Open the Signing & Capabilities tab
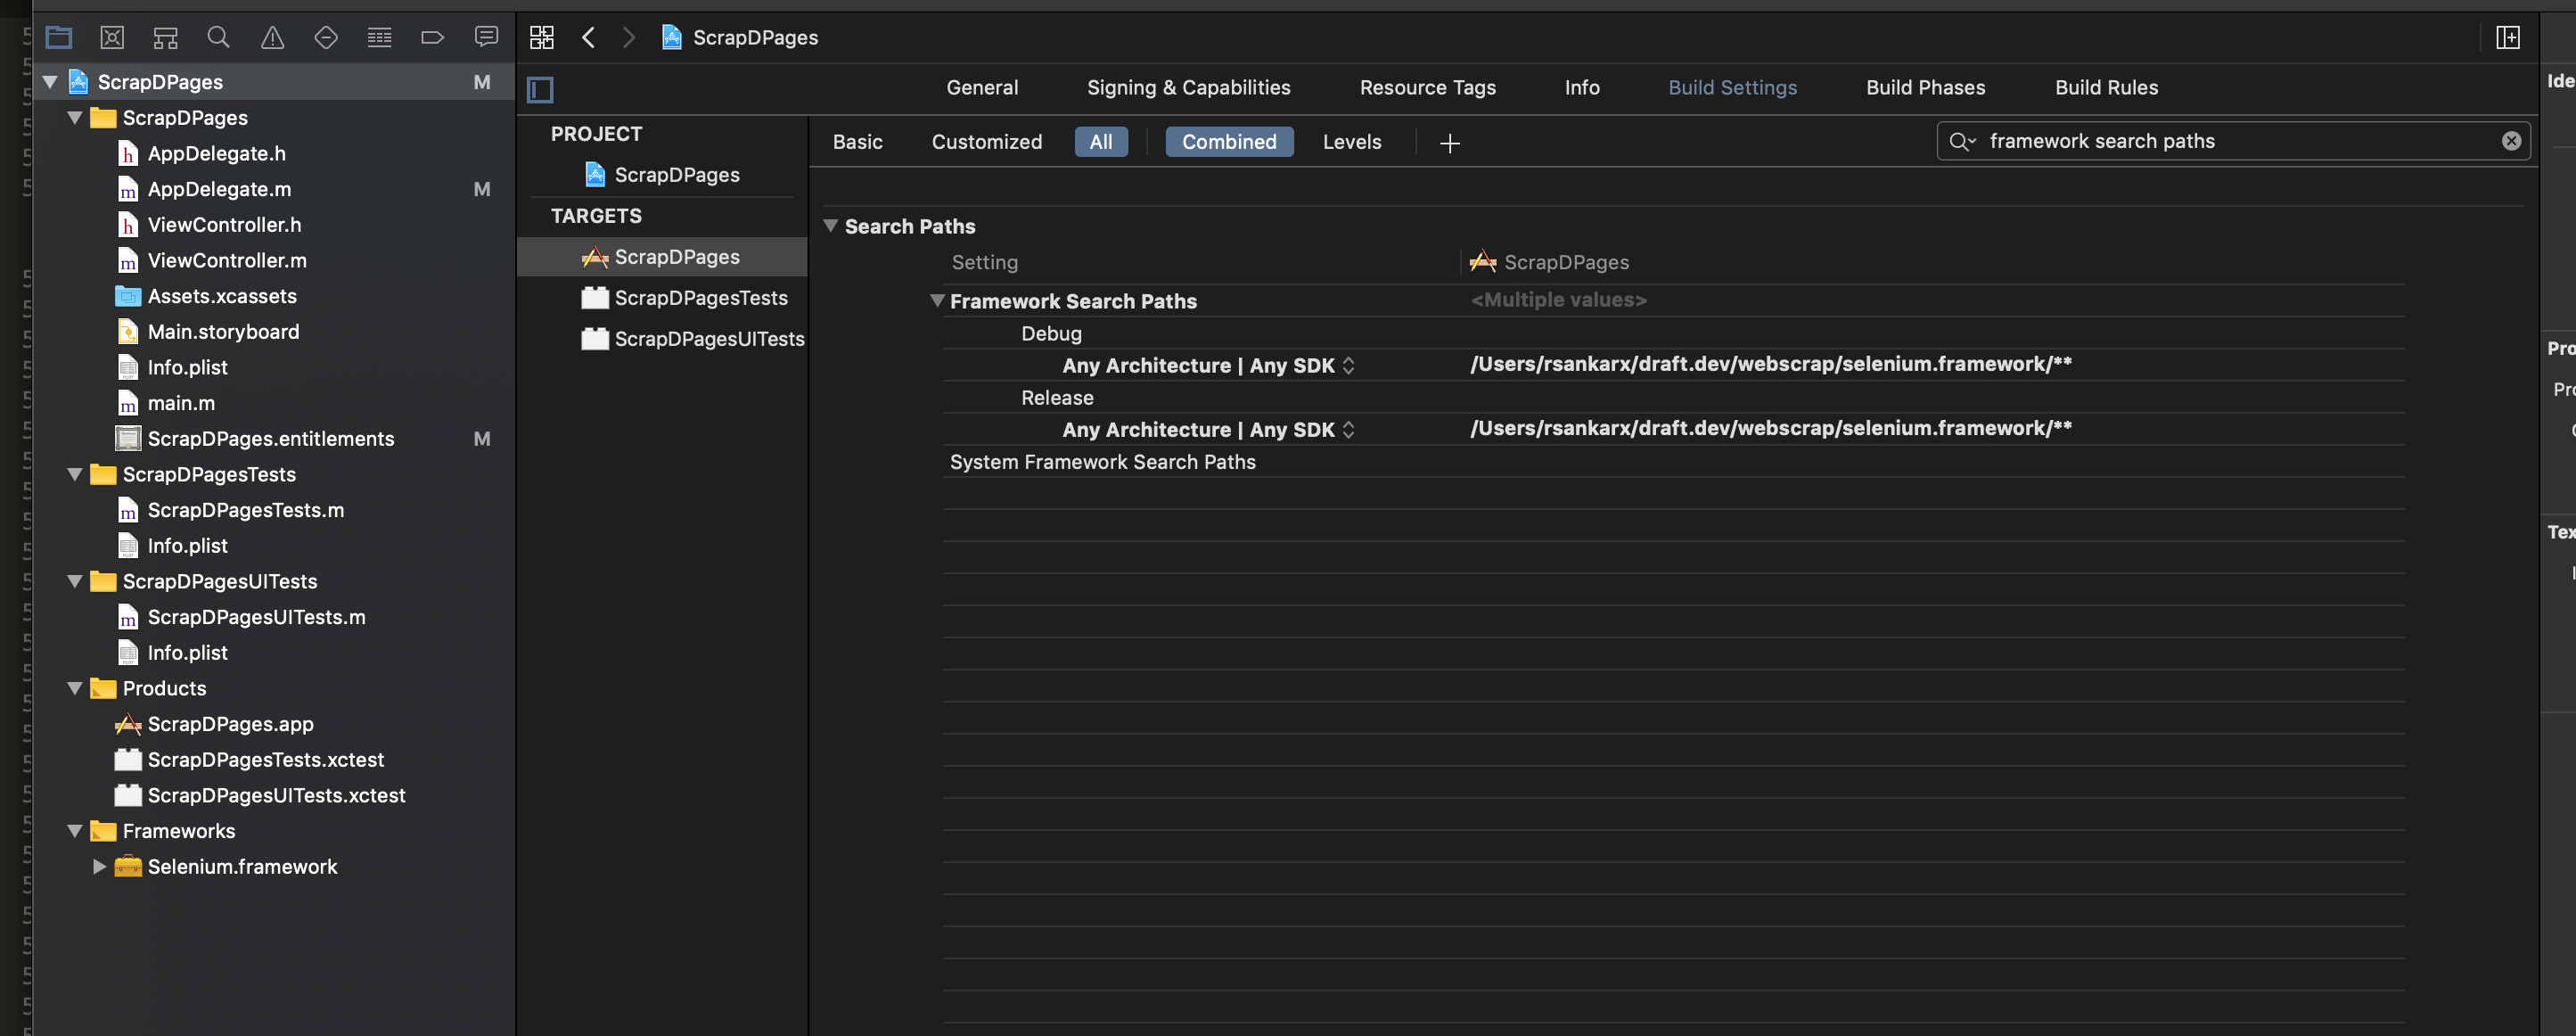Image resolution: width=2576 pixels, height=1036 pixels. [x=1188, y=88]
